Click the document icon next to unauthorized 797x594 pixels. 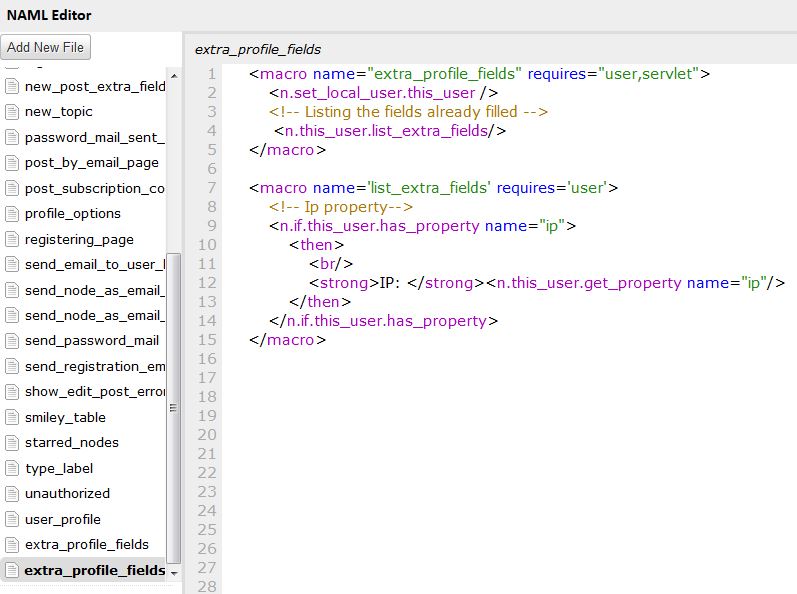(12, 493)
